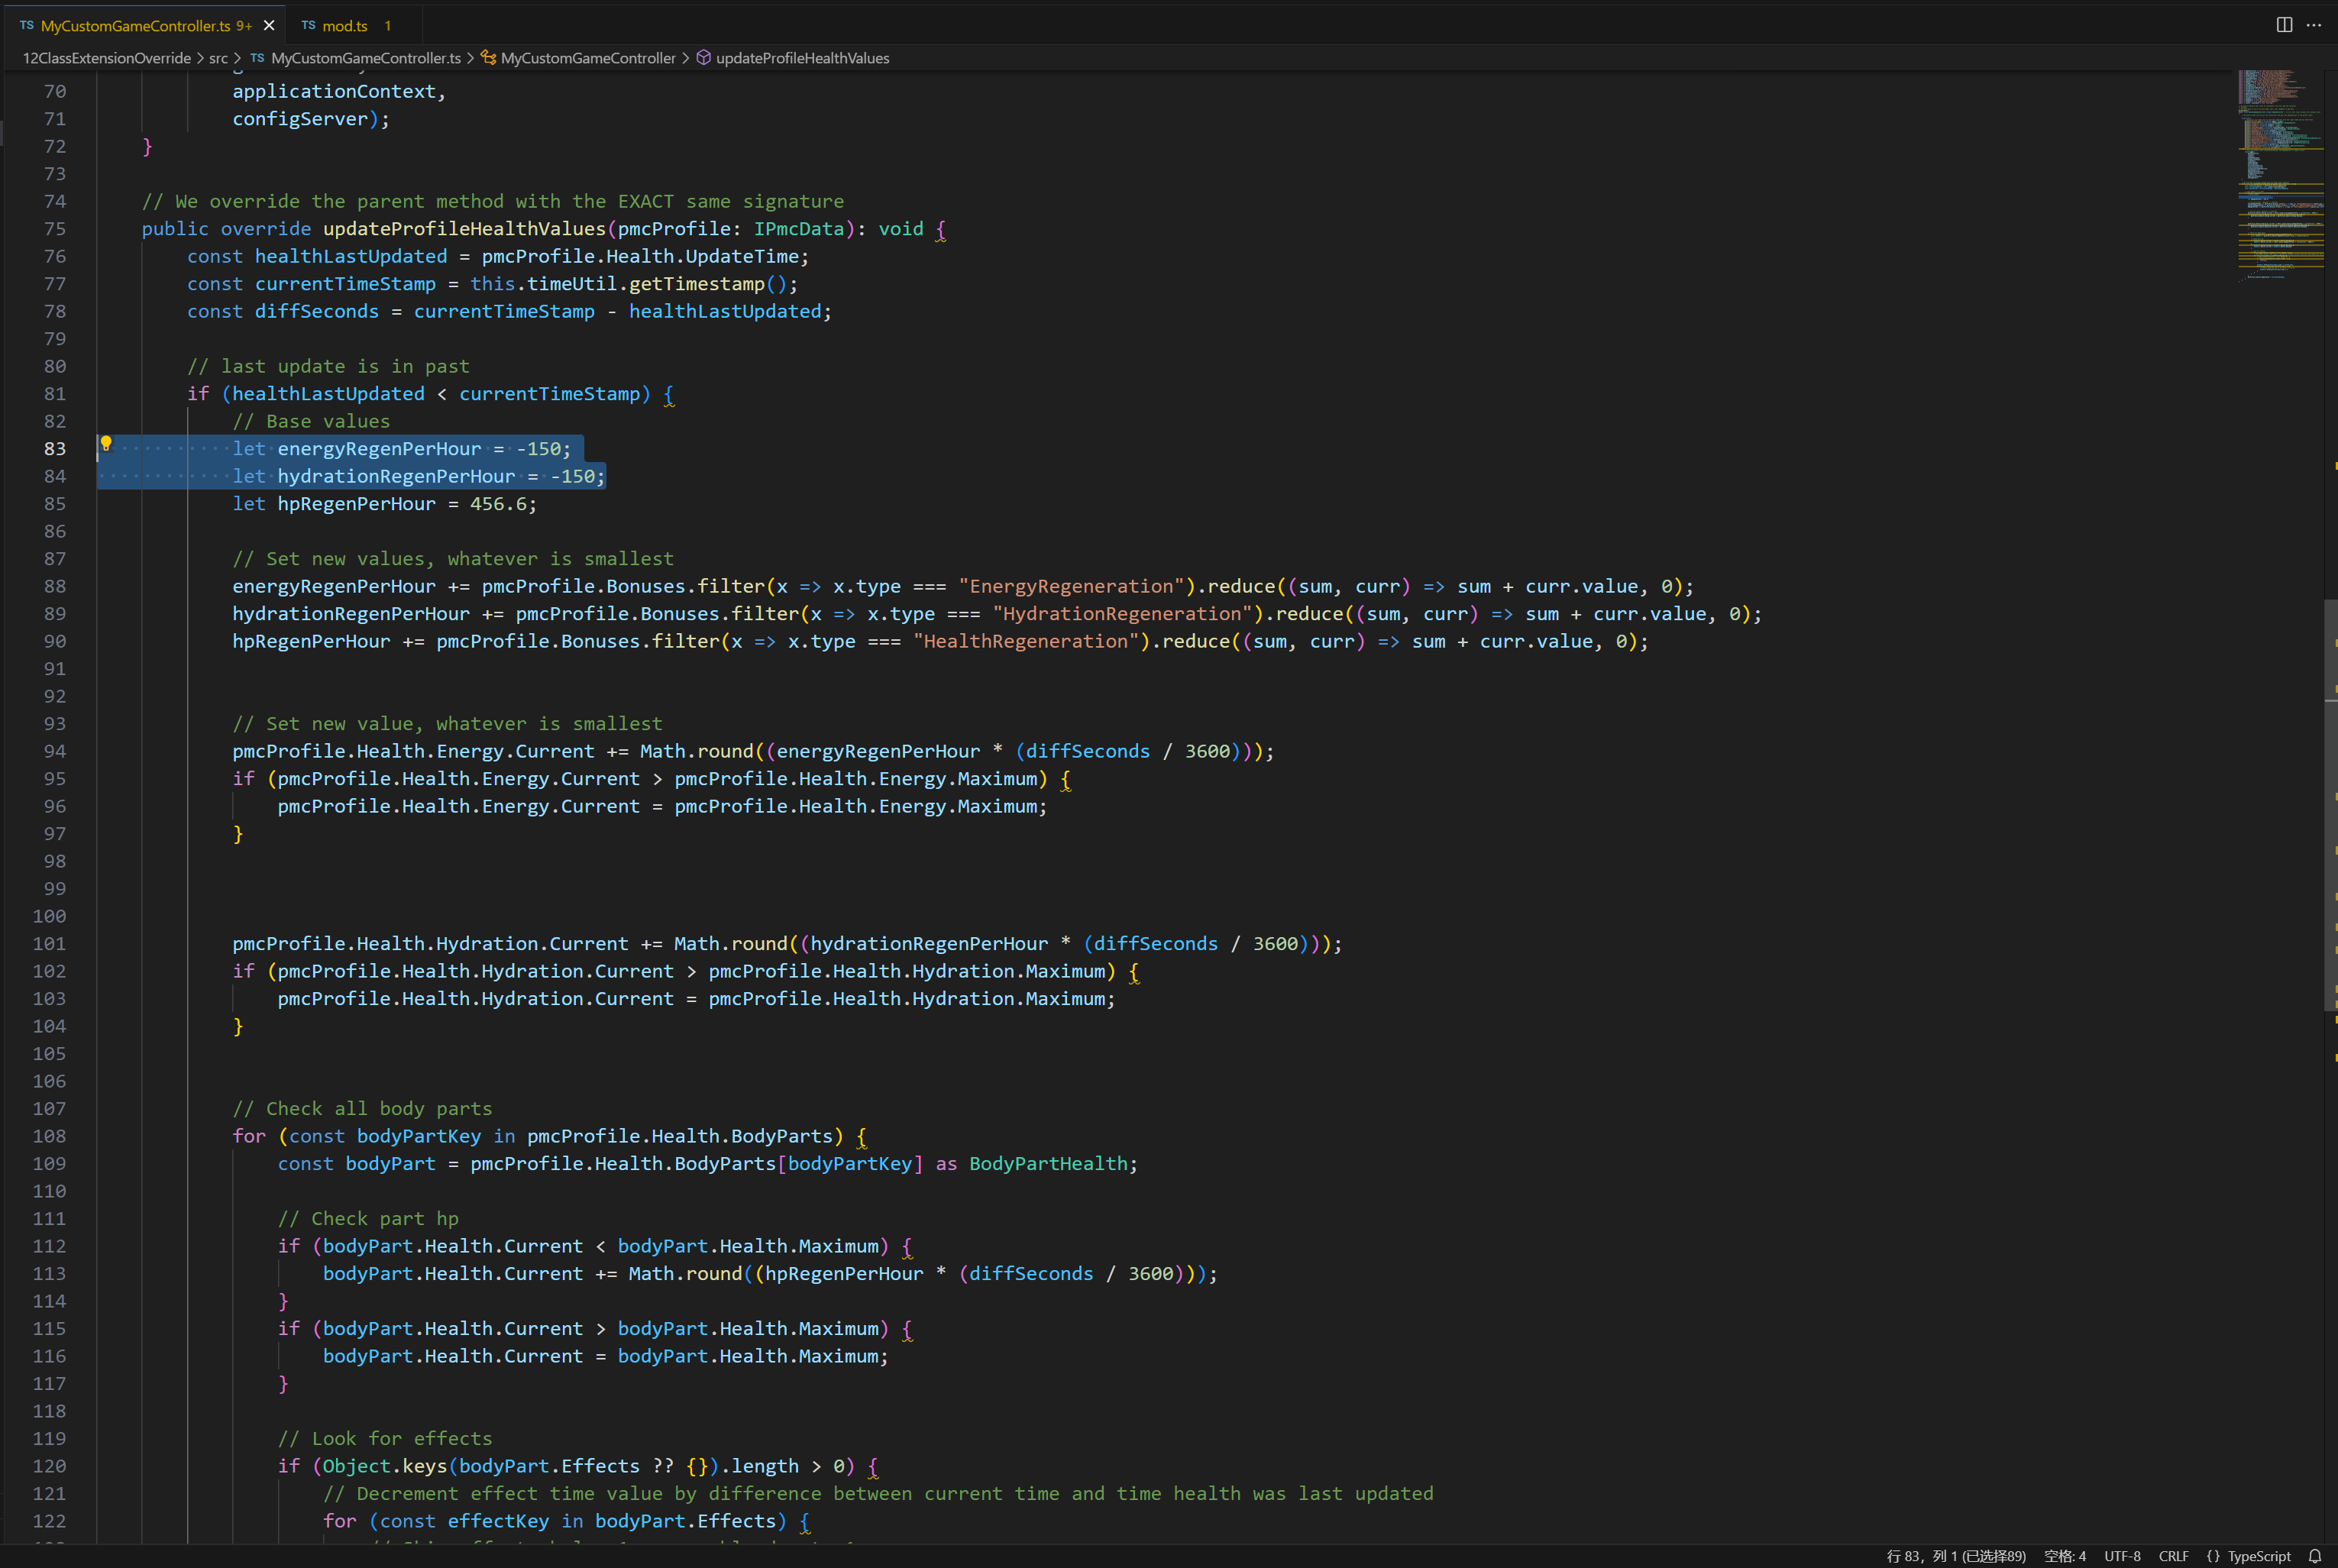Click the minimap code overview
Viewport: 2338px width, 1568px height.
[2280, 180]
